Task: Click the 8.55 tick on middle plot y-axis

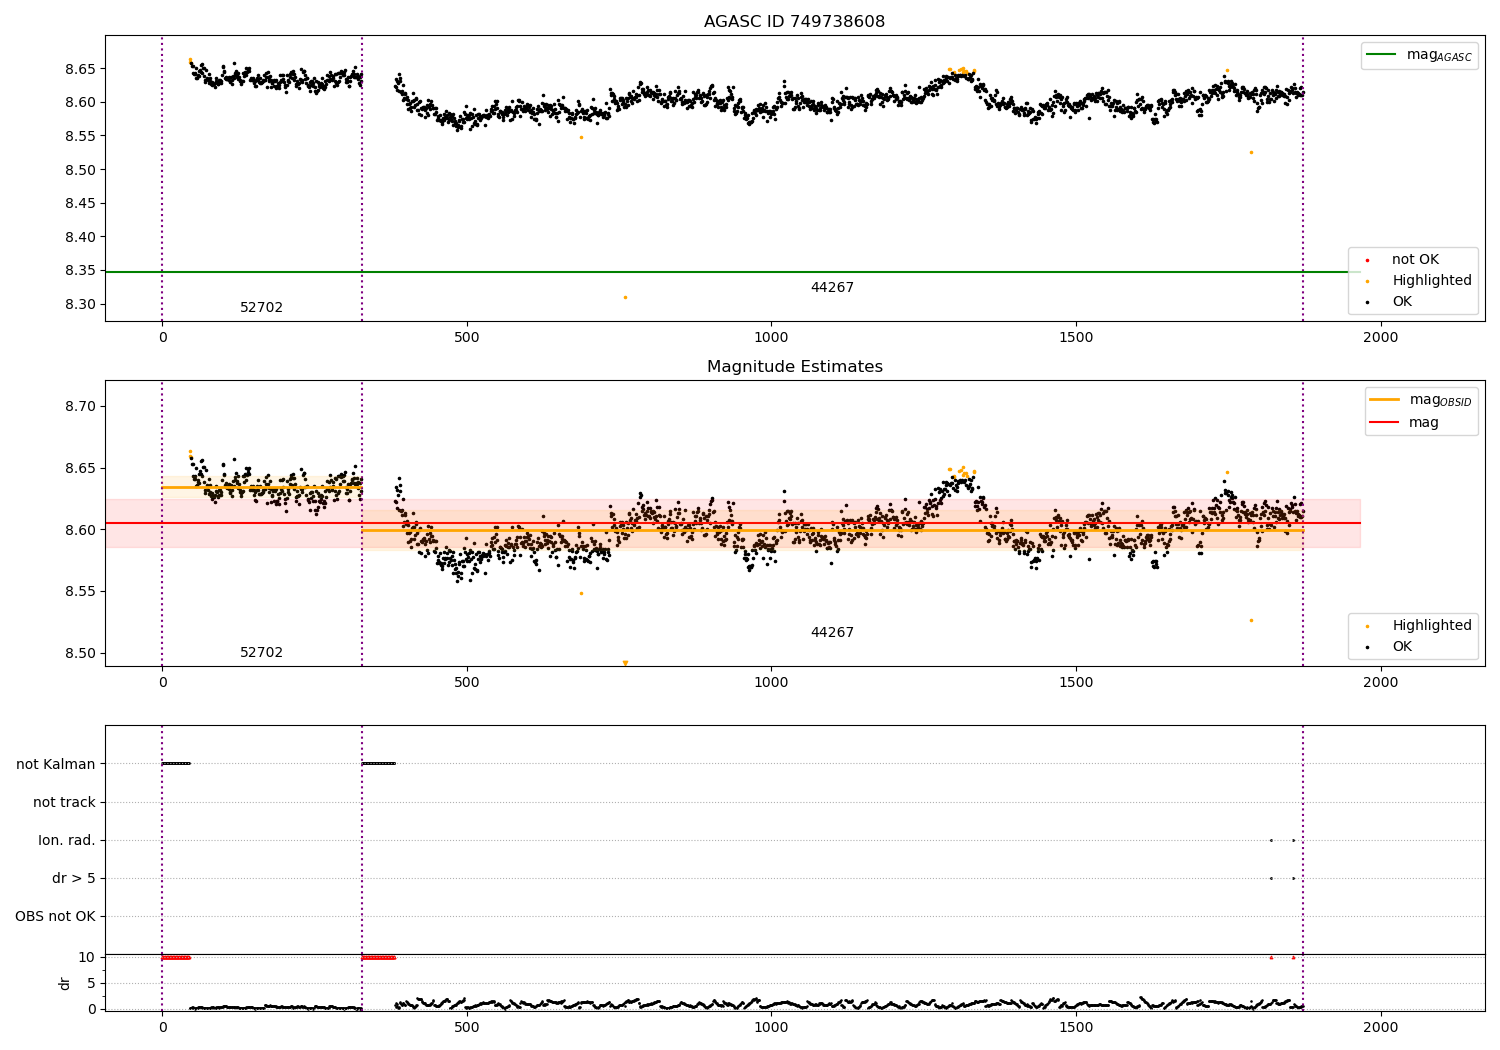Action: [x=80, y=592]
